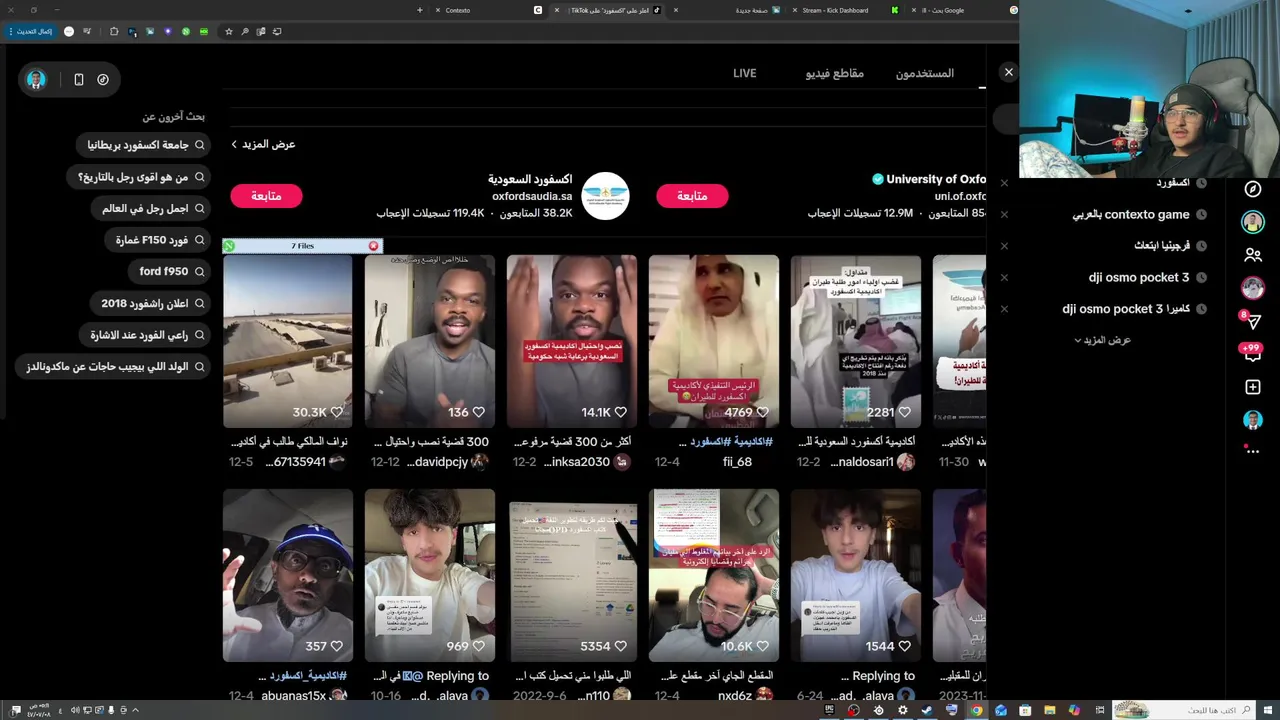Follow University of Oxford account

pos(692,196)
